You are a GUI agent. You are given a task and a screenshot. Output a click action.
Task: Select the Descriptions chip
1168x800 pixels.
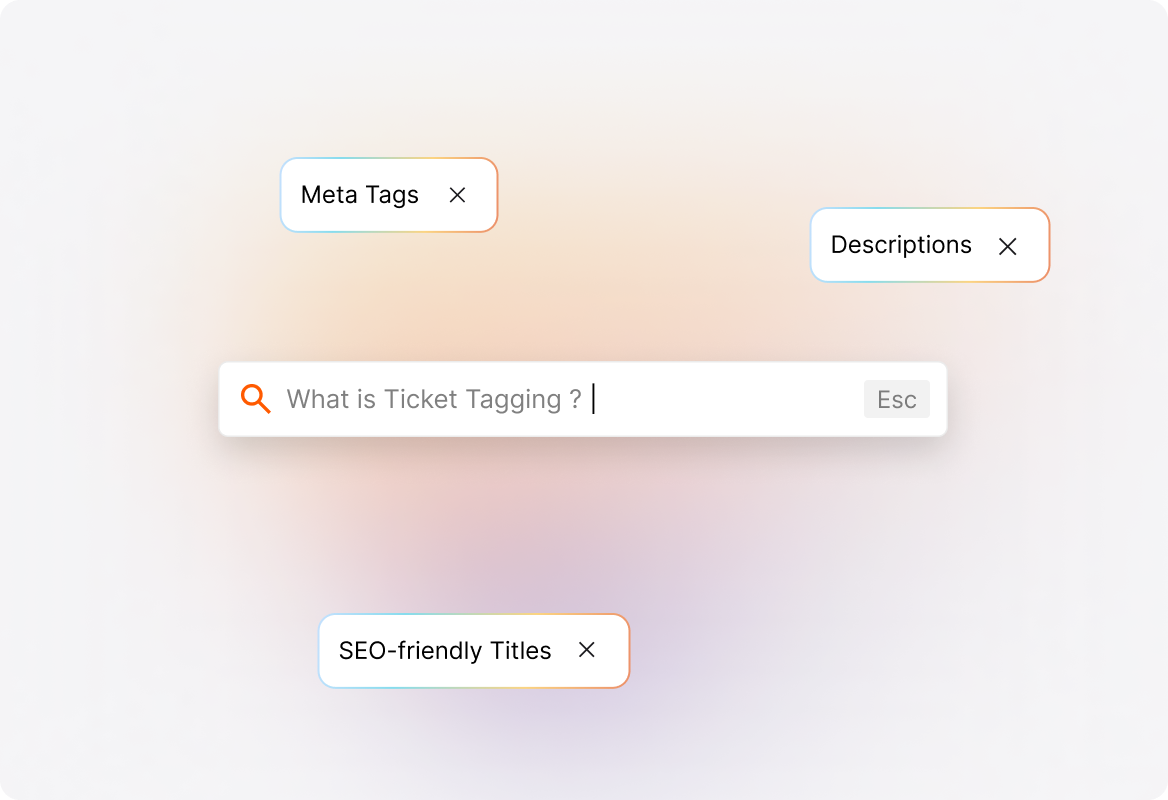[x=929, y=245]
